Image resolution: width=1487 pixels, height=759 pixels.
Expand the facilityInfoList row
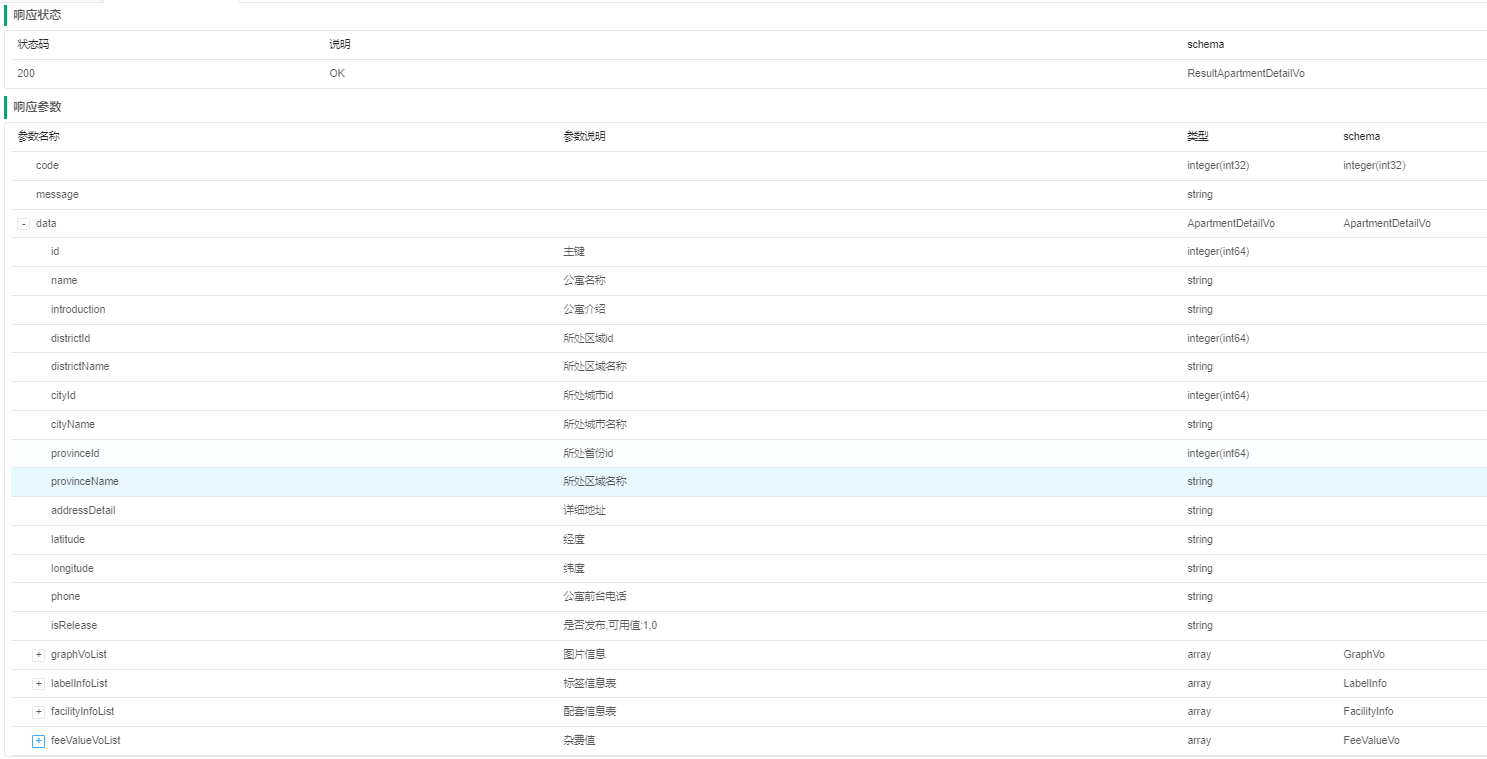(39, 712)
